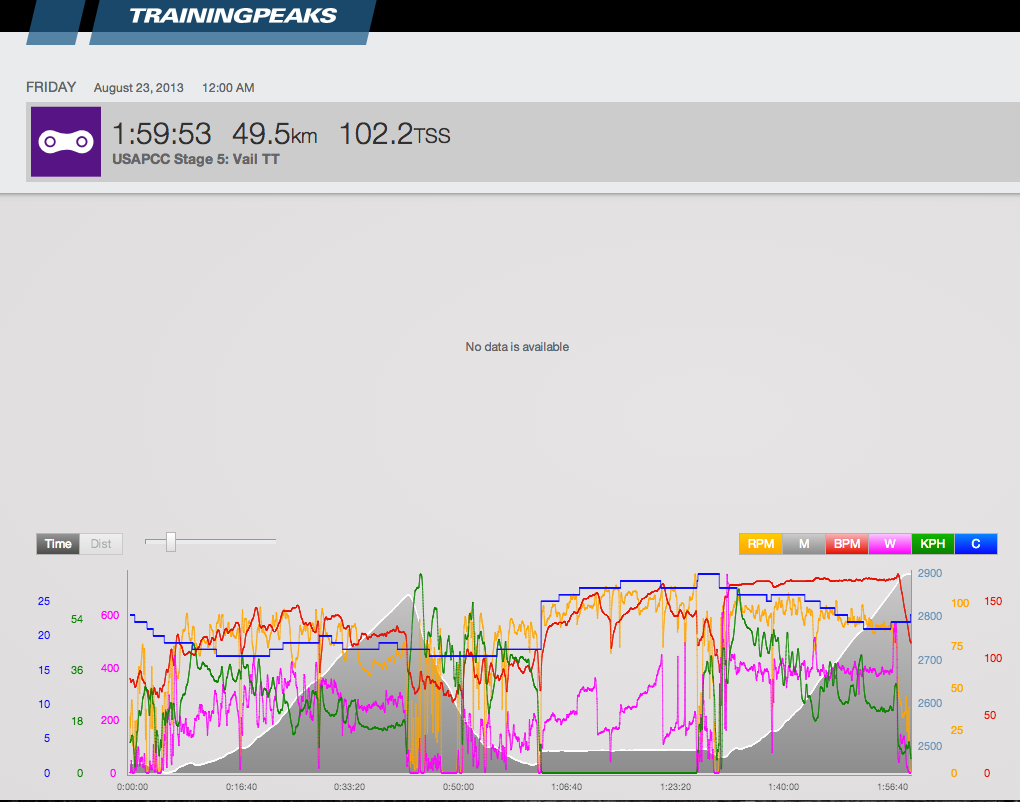Viewport: 1020px width, 802px height.
Task: Toggle the RPM cadence series
Action: [x=760, y=544]
